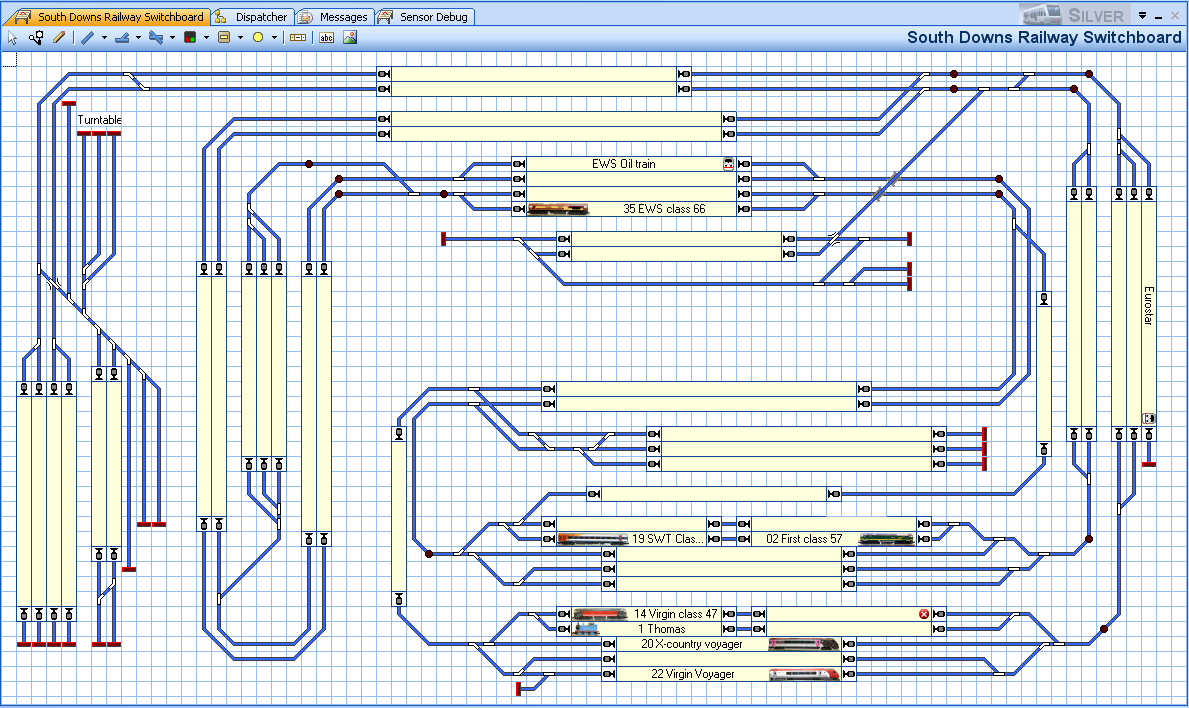
Task: Open the Sensor Debug tab
Action: coord(425,17)
